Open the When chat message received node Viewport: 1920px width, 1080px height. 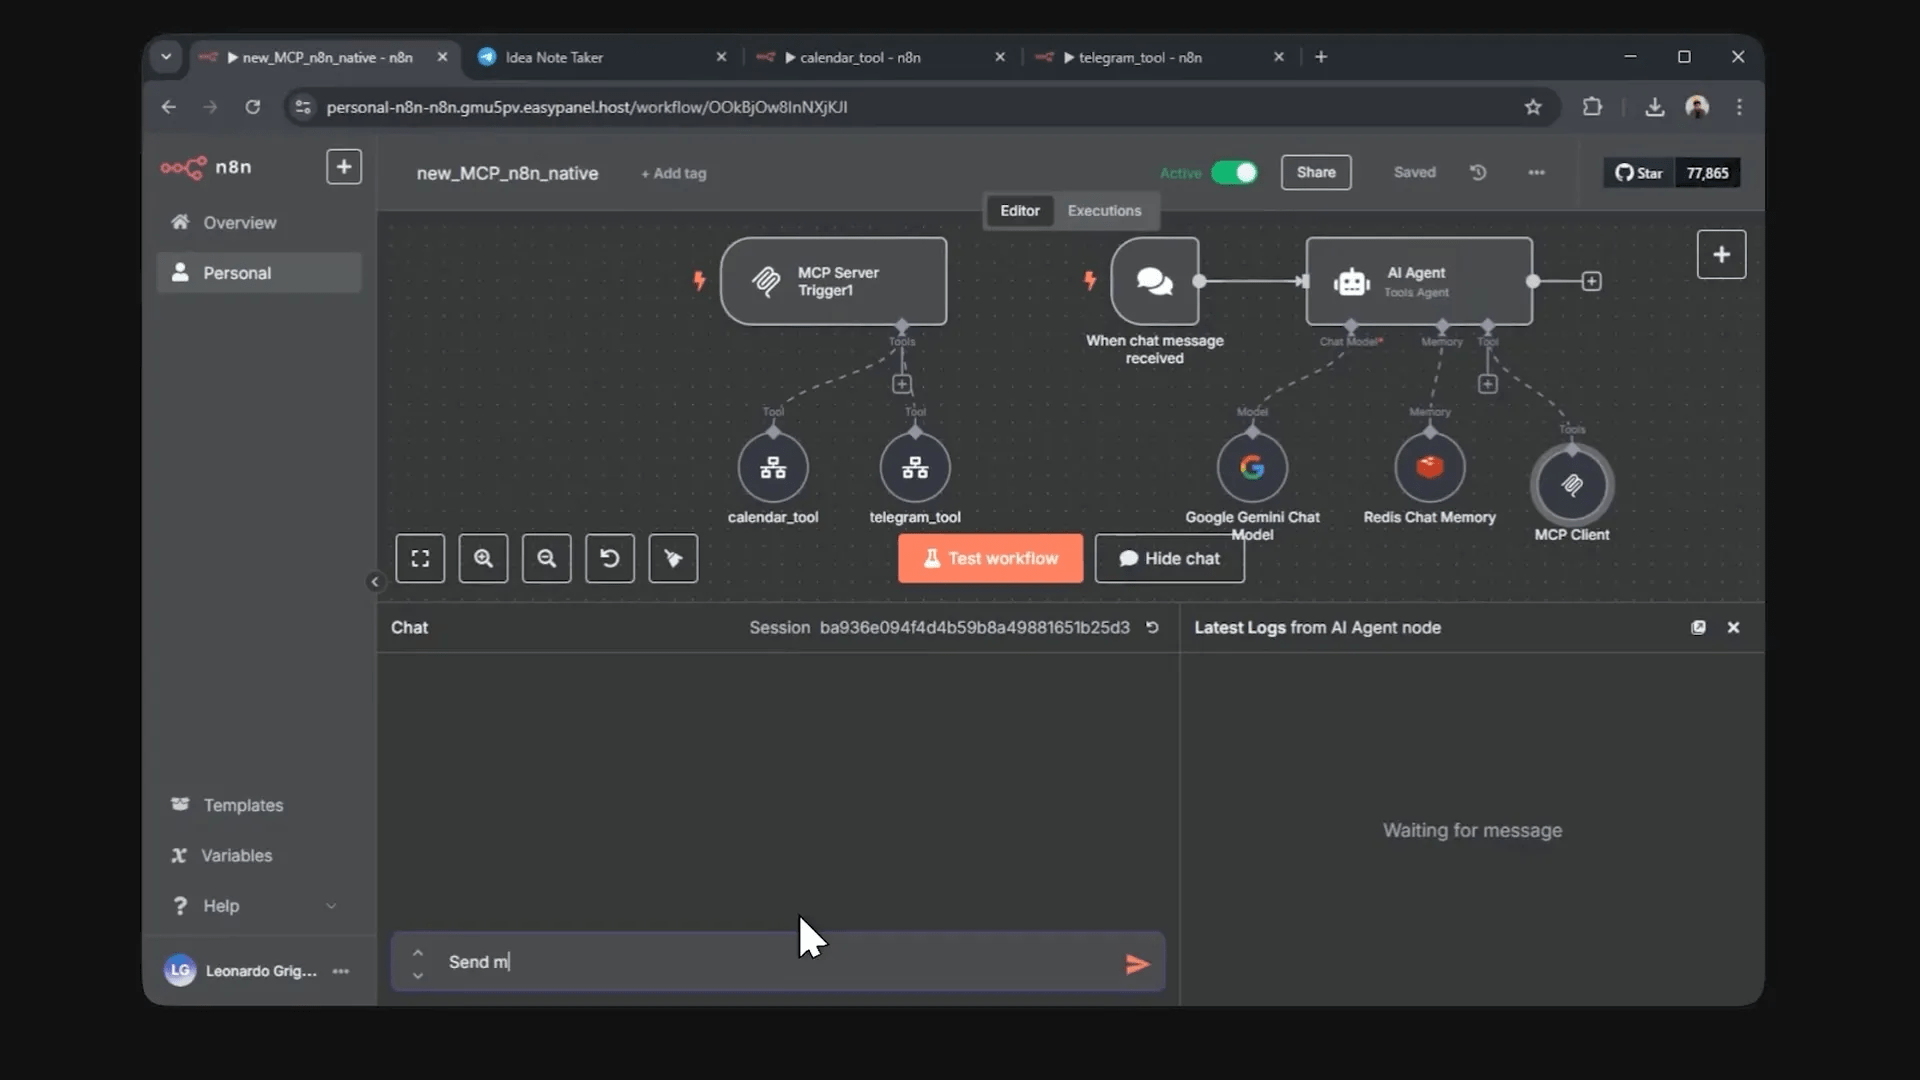(x=1155, y=281)
